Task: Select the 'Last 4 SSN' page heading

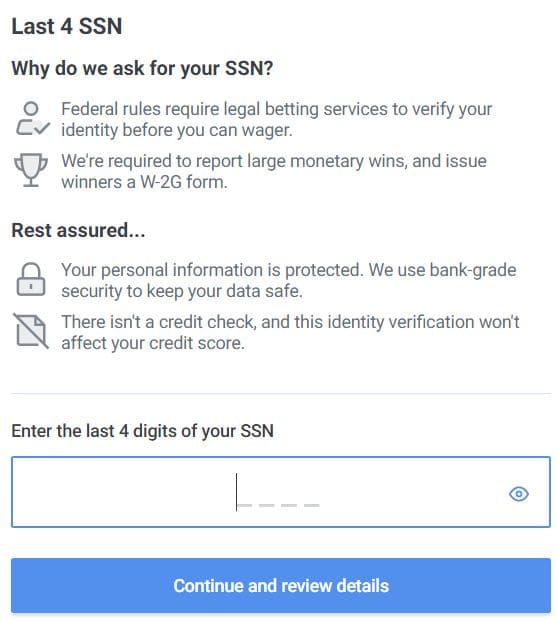Action: pos(67,27)
